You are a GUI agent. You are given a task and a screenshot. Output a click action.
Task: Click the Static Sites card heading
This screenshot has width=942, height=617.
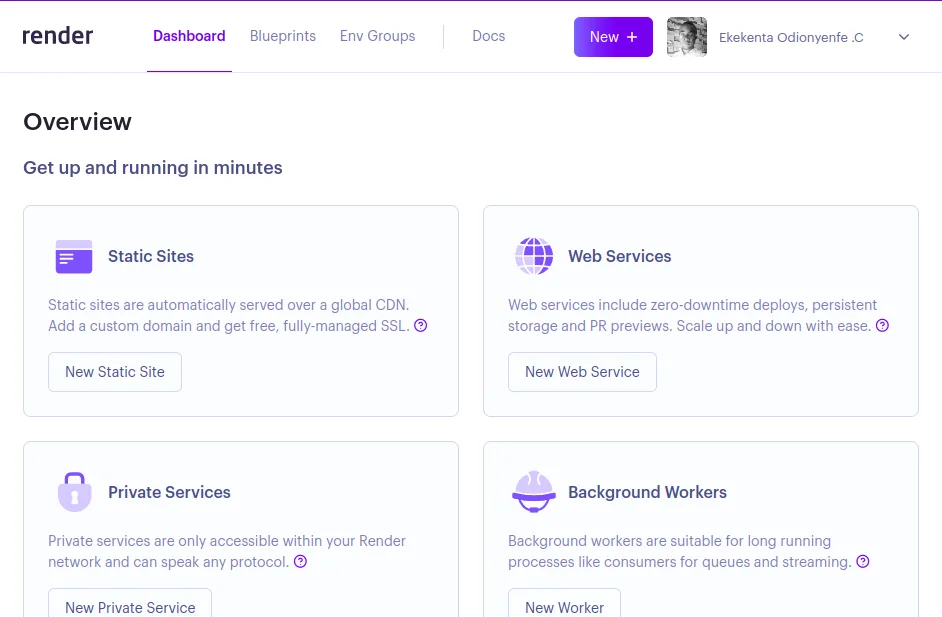click(x=151, y=257)
